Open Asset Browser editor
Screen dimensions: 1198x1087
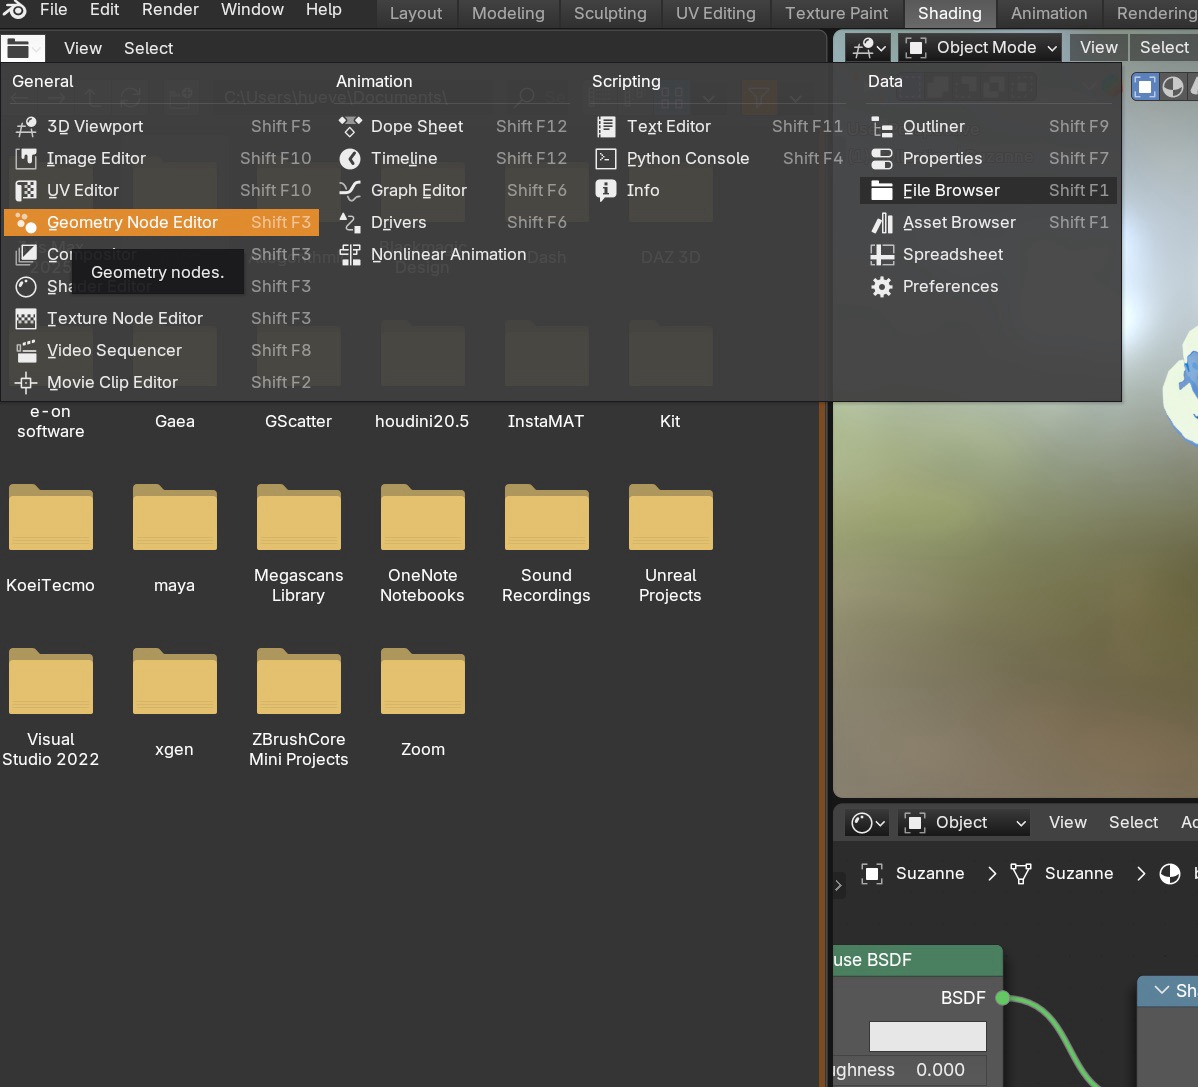coord(989,222)
